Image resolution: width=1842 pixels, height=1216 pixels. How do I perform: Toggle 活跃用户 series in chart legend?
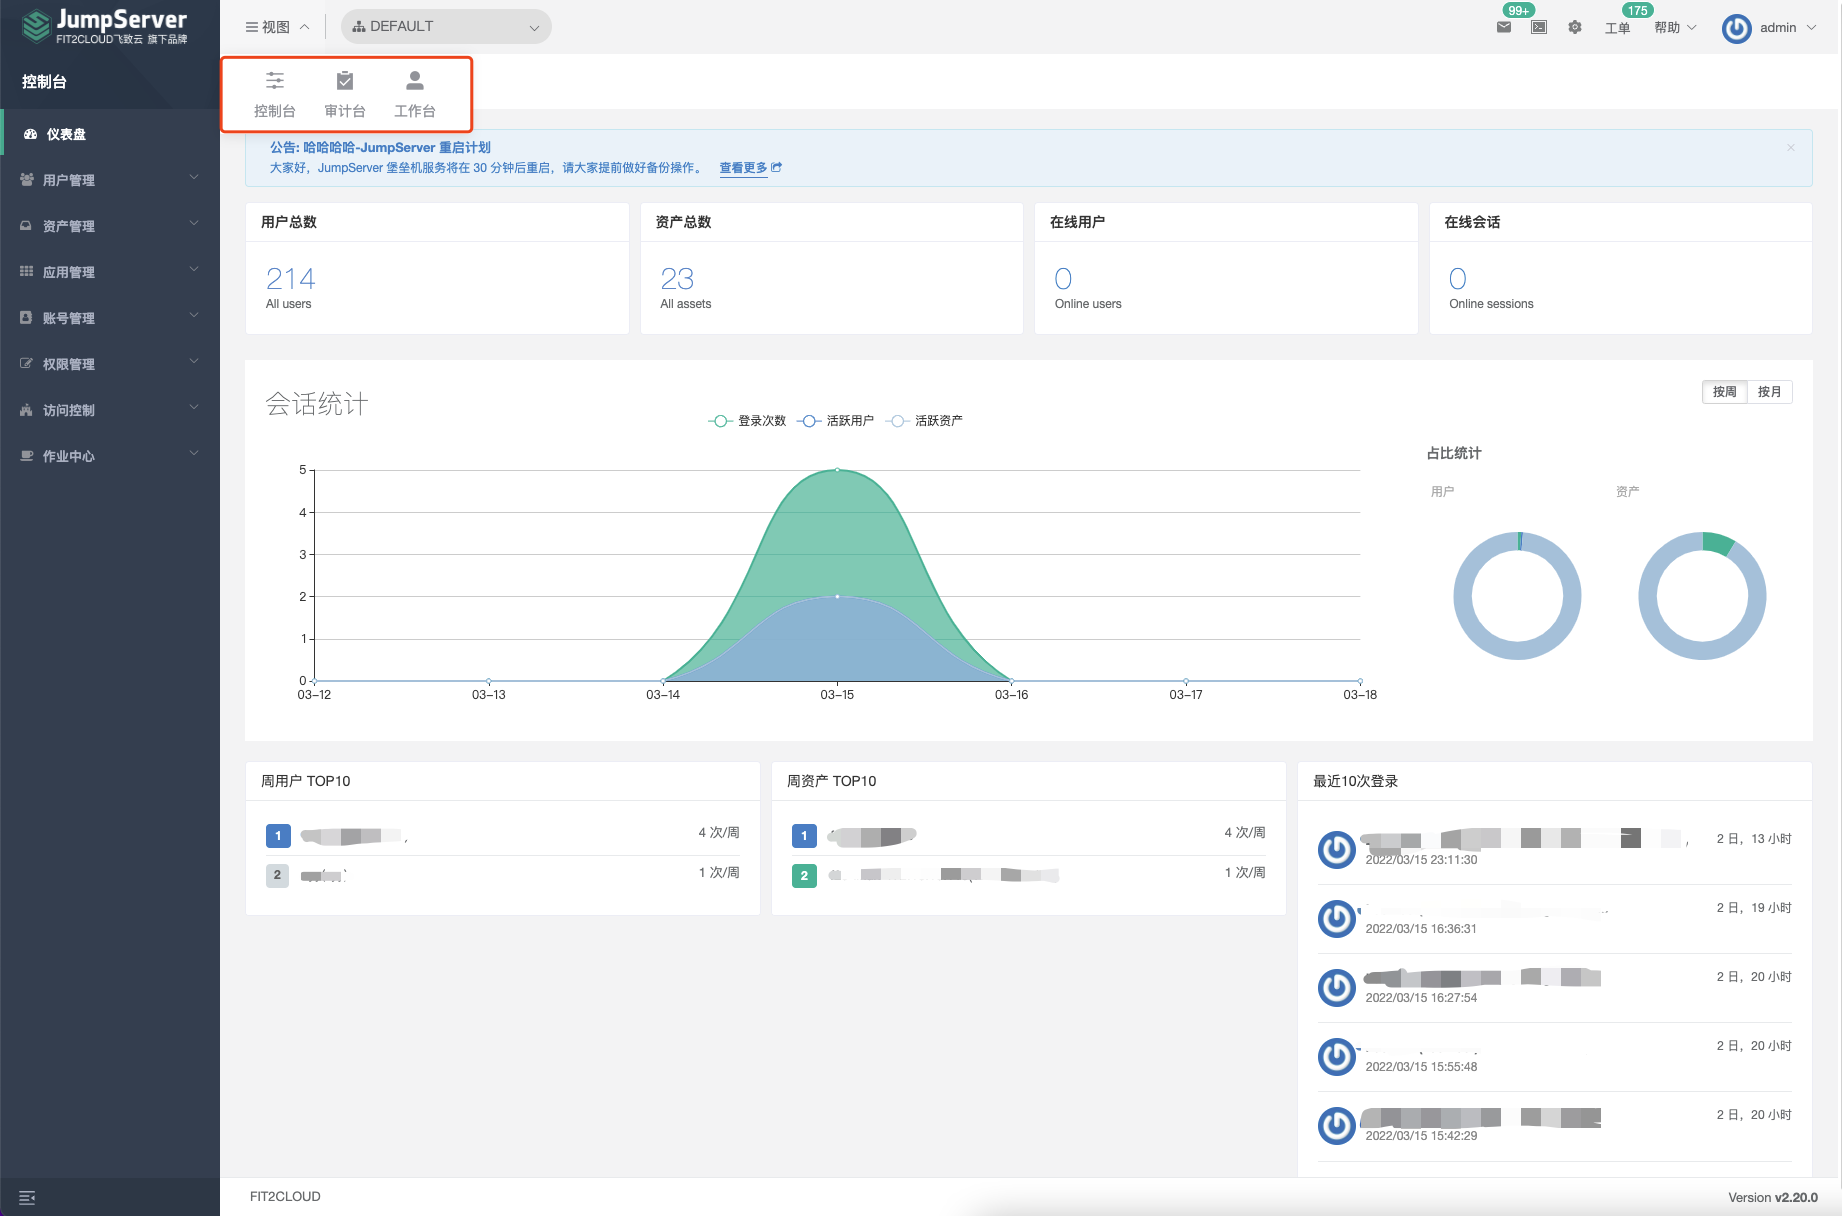coord(836,421)
